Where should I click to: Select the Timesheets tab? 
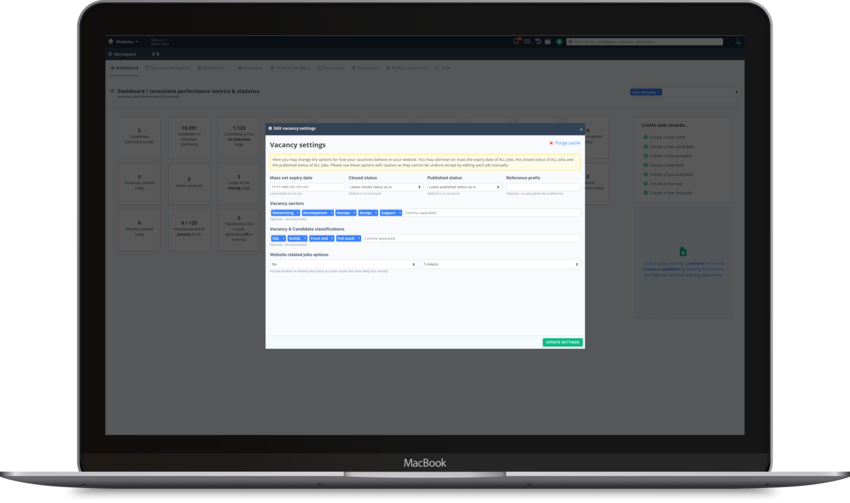(x=365, y=68)
